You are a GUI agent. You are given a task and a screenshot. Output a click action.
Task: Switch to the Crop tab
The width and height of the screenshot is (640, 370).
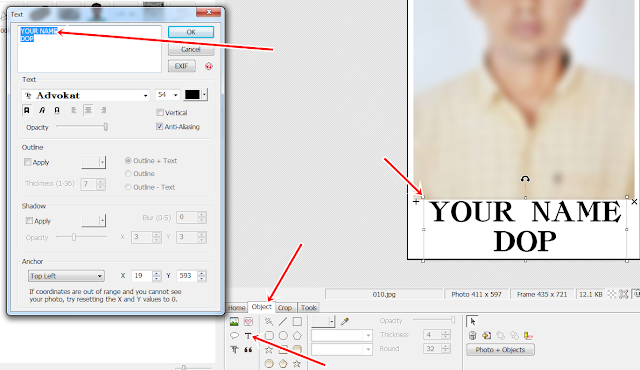[x=285, y=308]
